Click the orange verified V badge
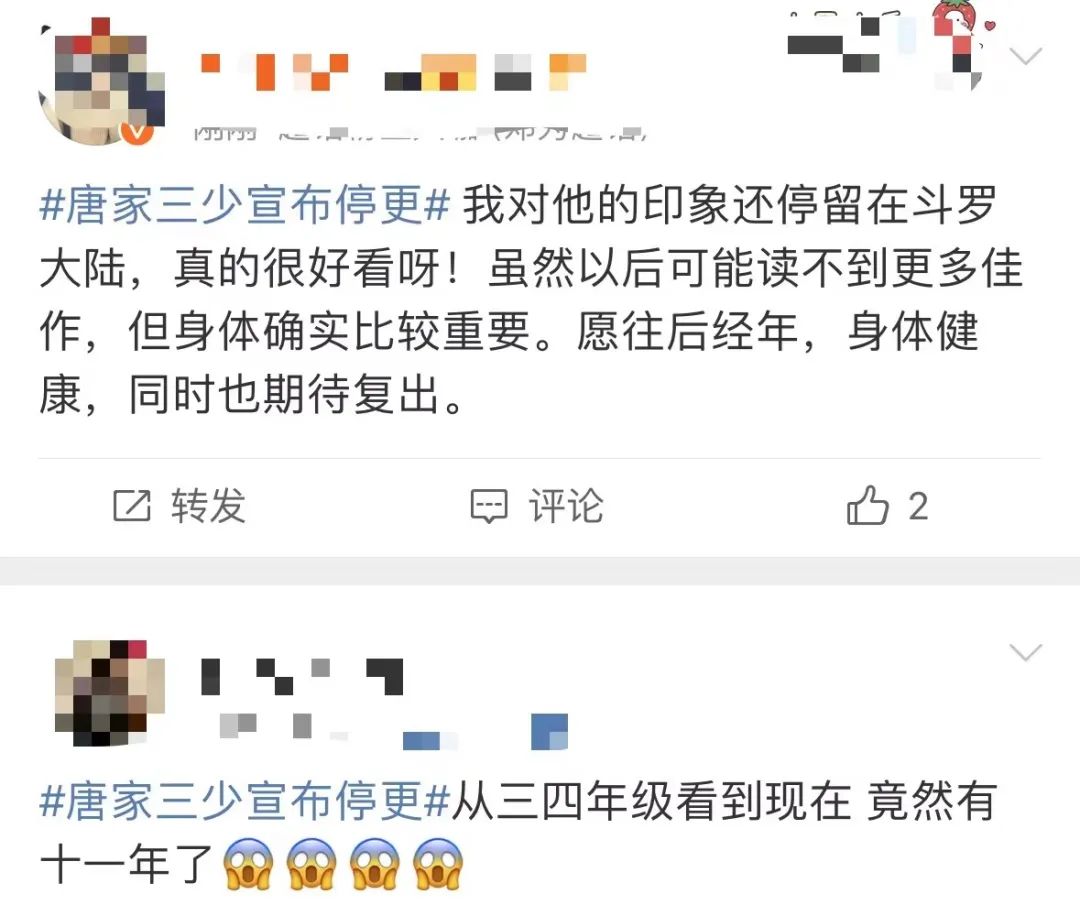This screenshot has height=916, width=1080. pyautogui.click(x=138, y=131)
